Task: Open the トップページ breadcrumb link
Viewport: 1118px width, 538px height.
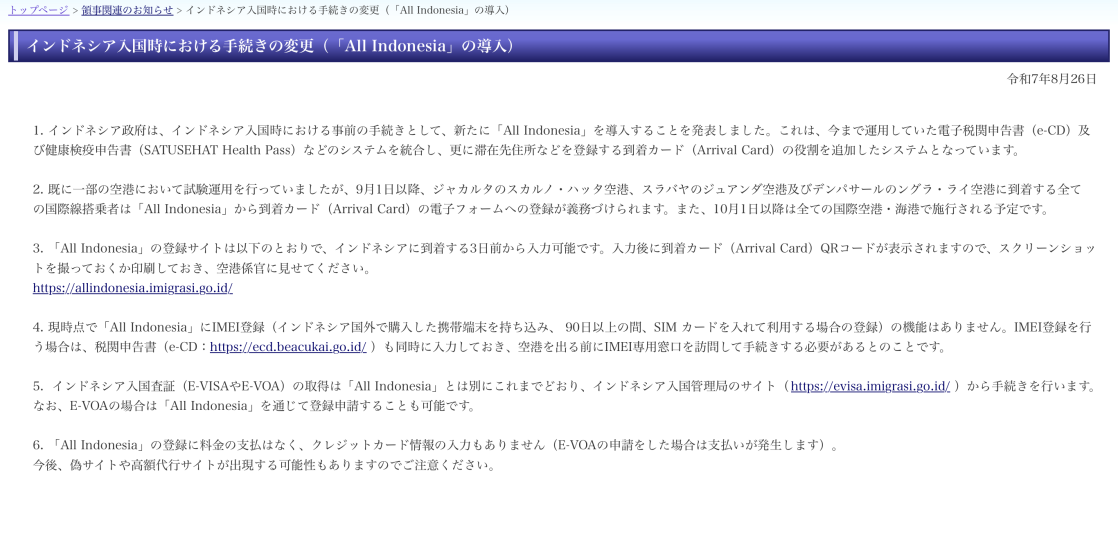Action: (x=38, y=10)
